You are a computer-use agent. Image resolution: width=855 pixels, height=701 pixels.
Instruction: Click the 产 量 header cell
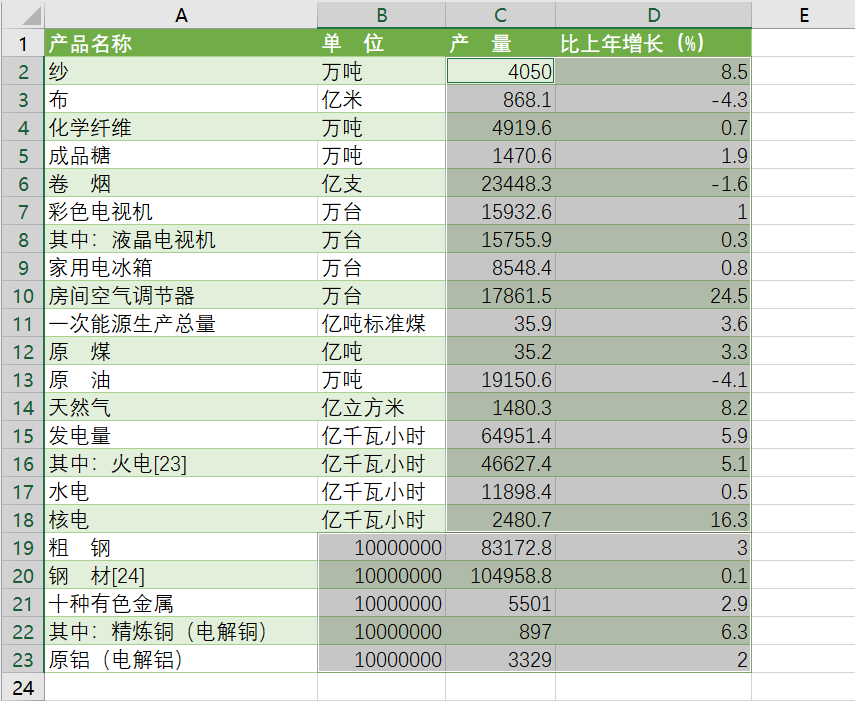[500, 43]
